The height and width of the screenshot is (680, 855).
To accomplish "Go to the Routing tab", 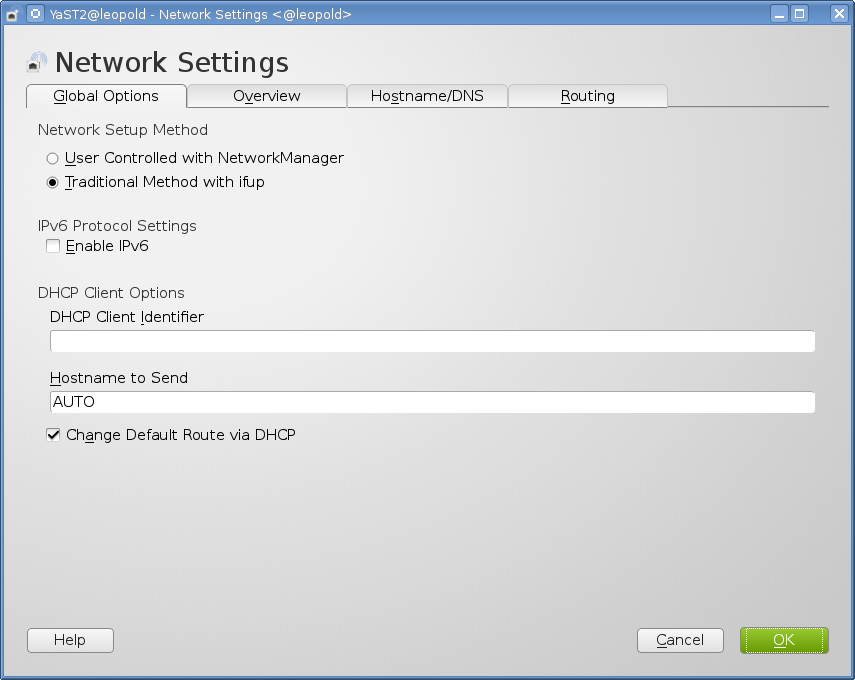I will click(587, 96).
